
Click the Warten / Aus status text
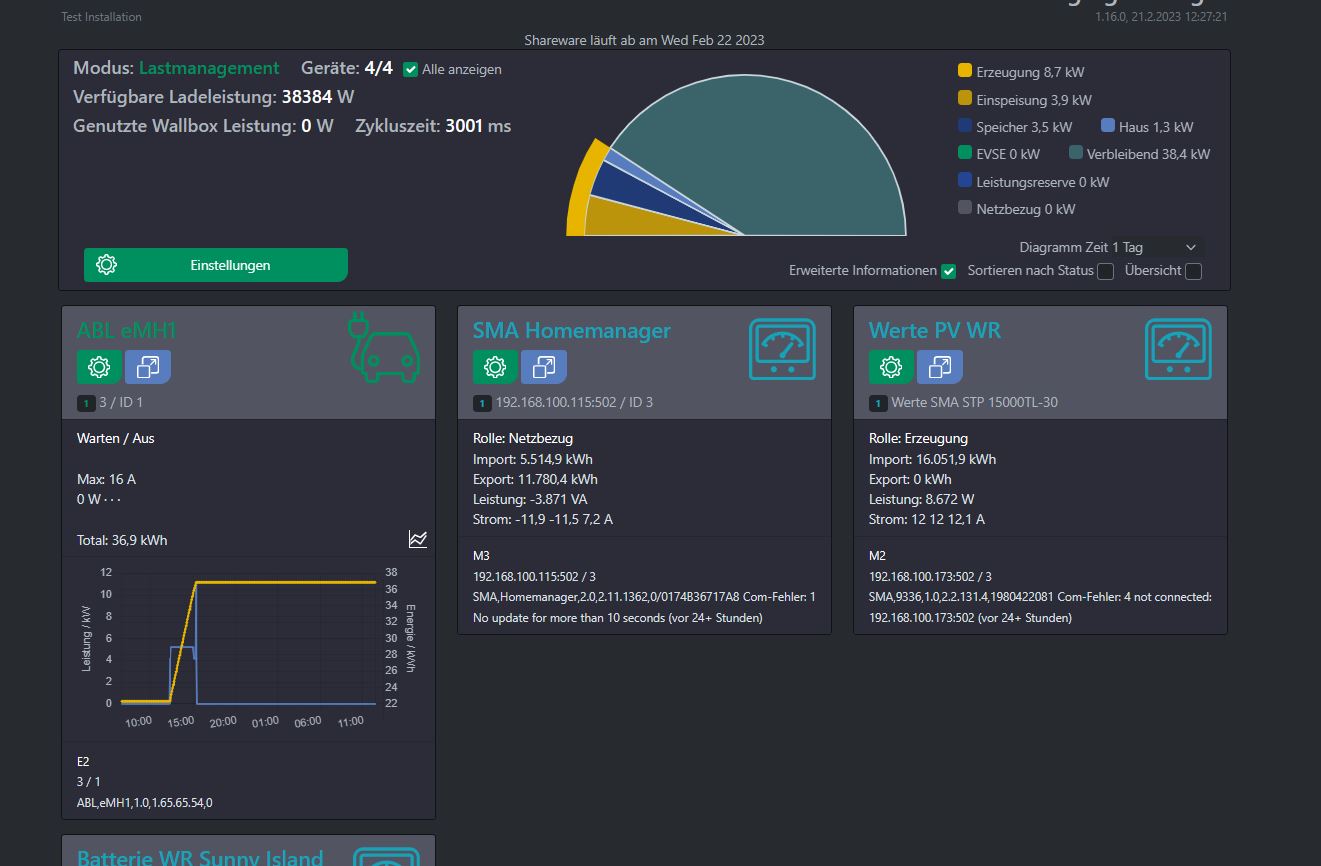116,438
